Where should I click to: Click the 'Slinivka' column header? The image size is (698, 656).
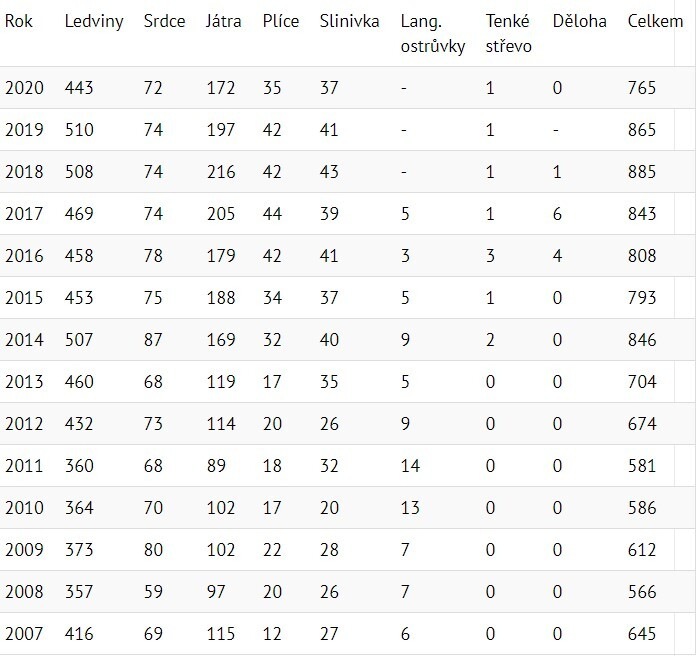(x=350, y=21)
